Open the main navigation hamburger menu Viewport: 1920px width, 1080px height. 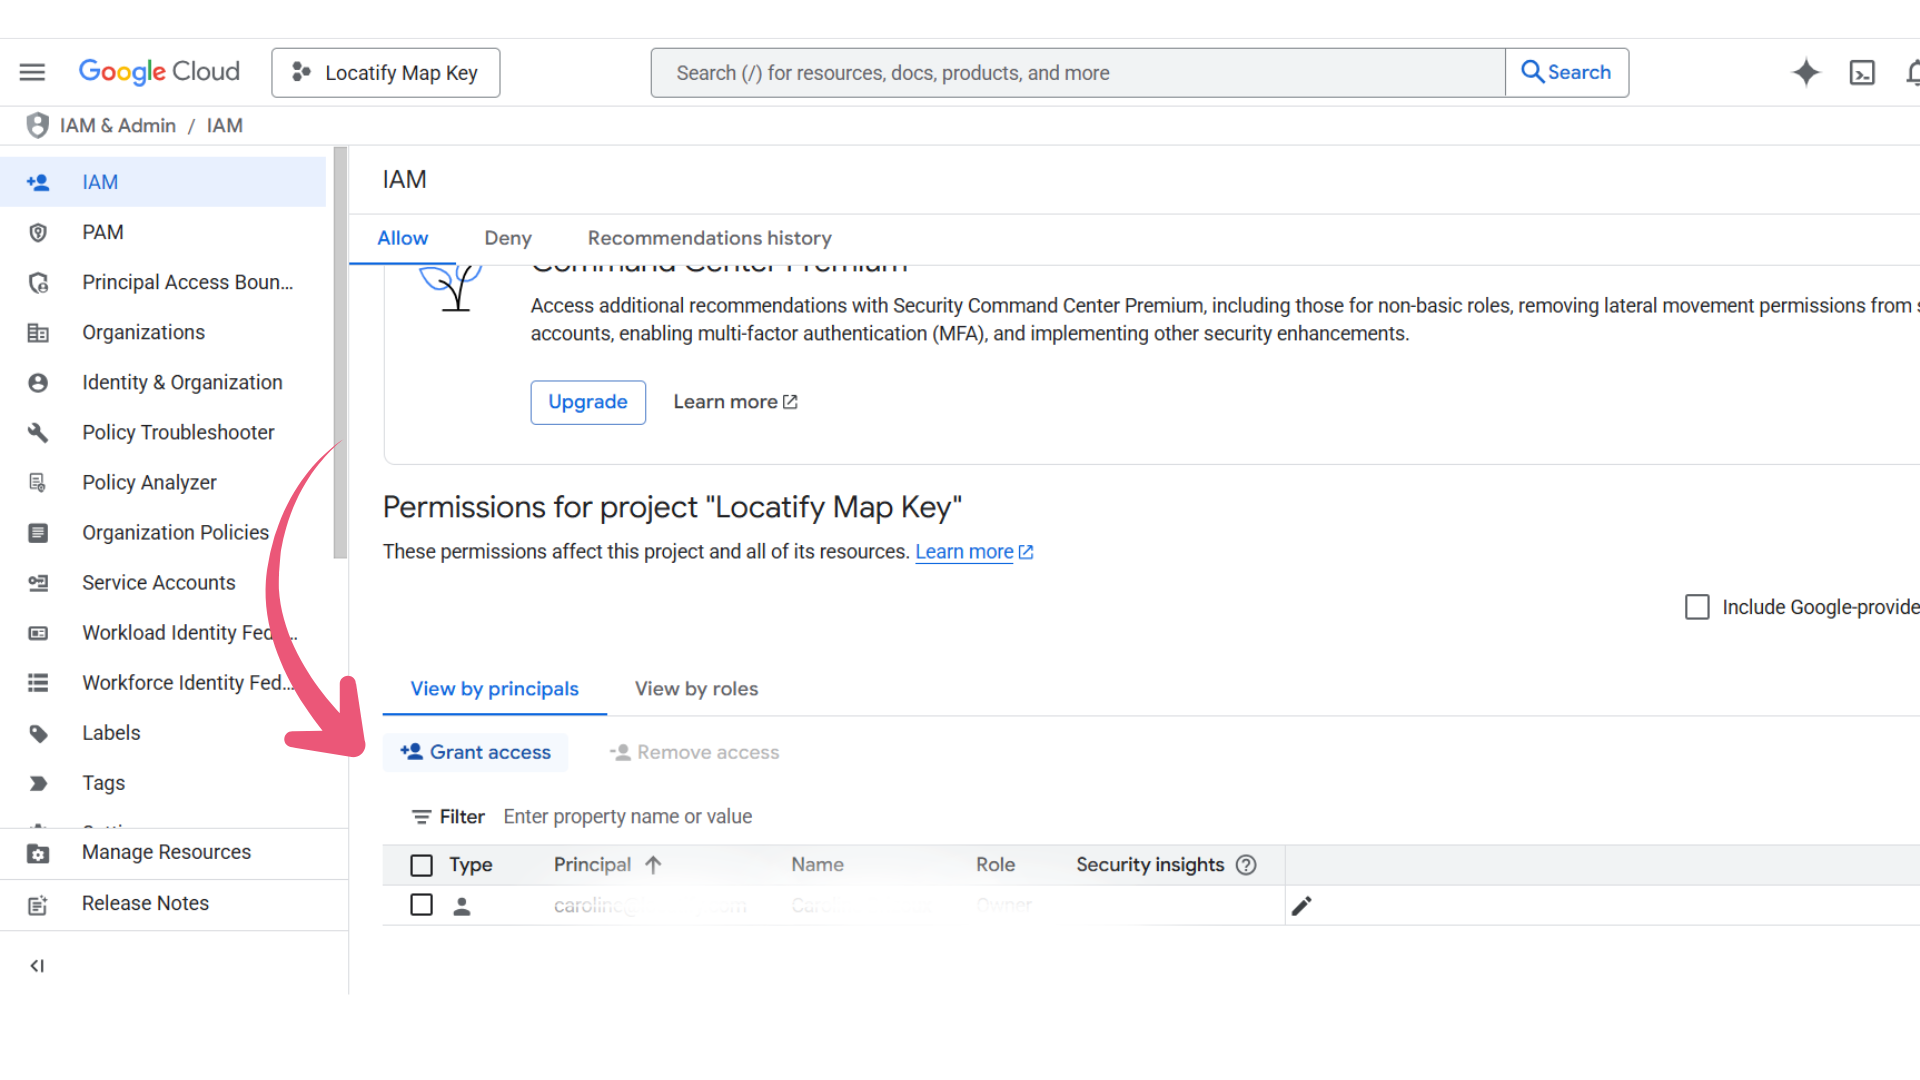click(32, 72)
